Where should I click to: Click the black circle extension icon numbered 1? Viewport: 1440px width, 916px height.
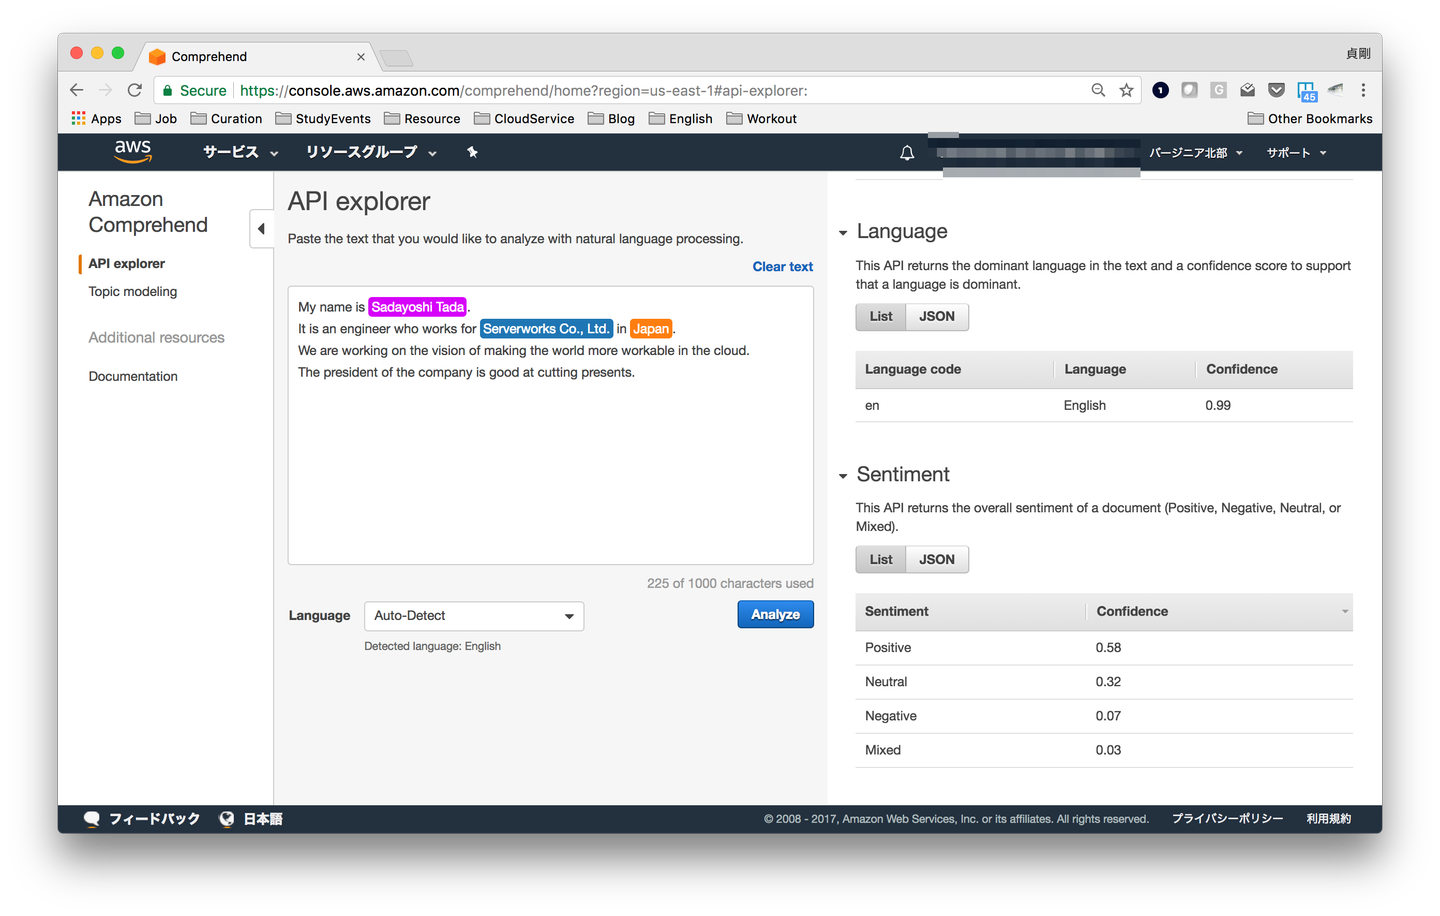(1161, 90)
